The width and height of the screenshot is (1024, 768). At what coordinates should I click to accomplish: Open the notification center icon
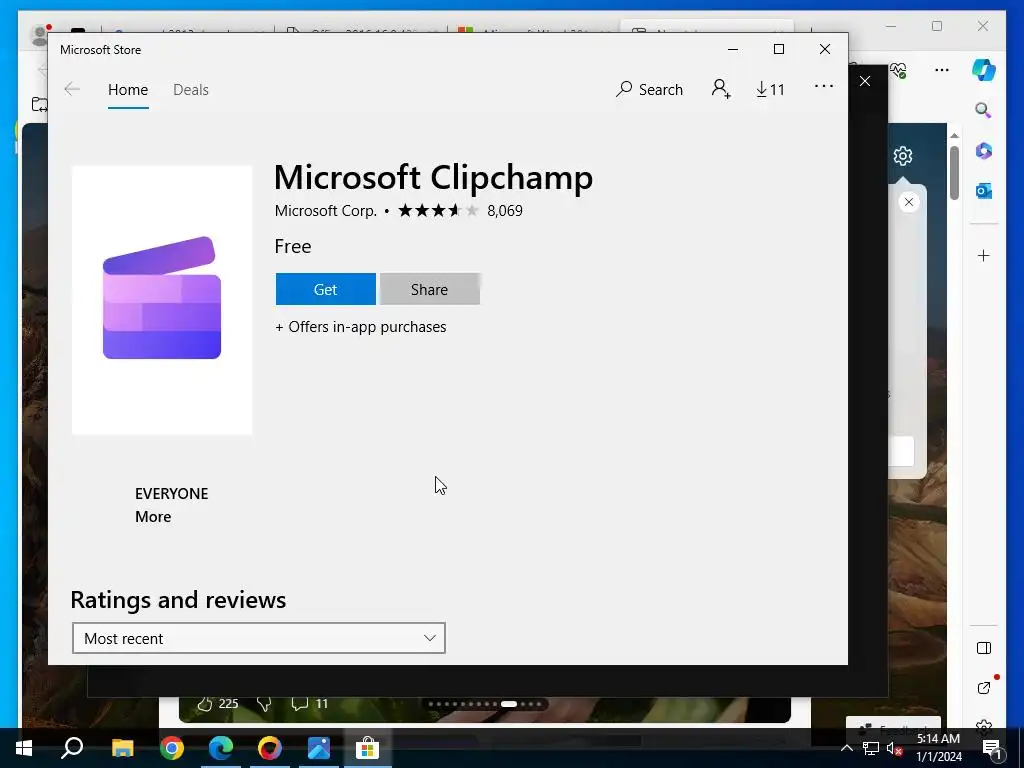(991, 748)
